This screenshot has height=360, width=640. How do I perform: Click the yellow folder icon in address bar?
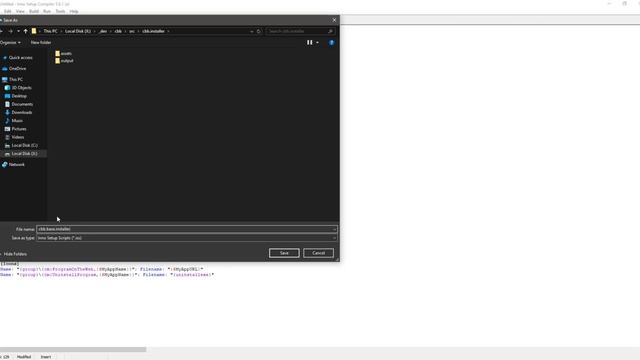tap(34, 31)
